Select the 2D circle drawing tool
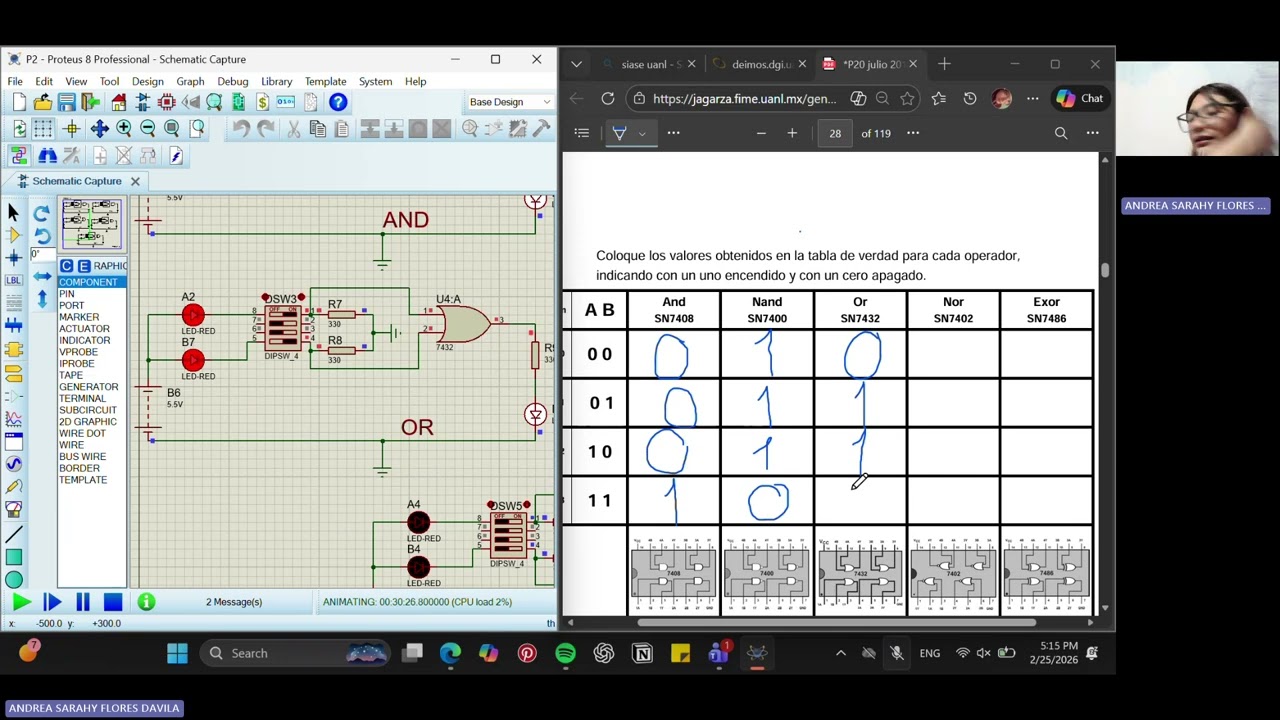 click(13, 580)
